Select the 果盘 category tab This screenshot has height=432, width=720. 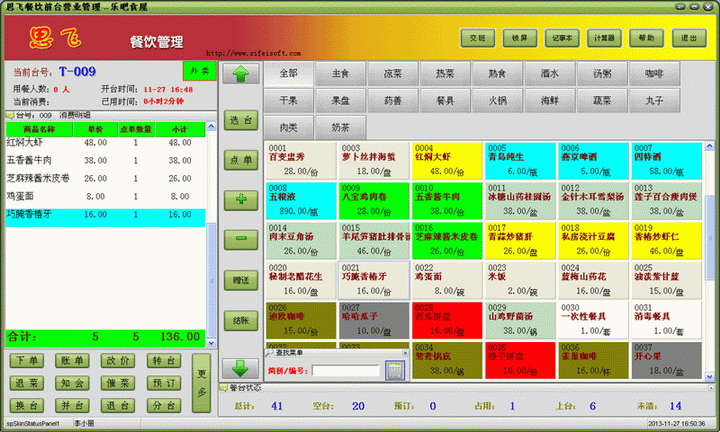[x=341, y=101]
